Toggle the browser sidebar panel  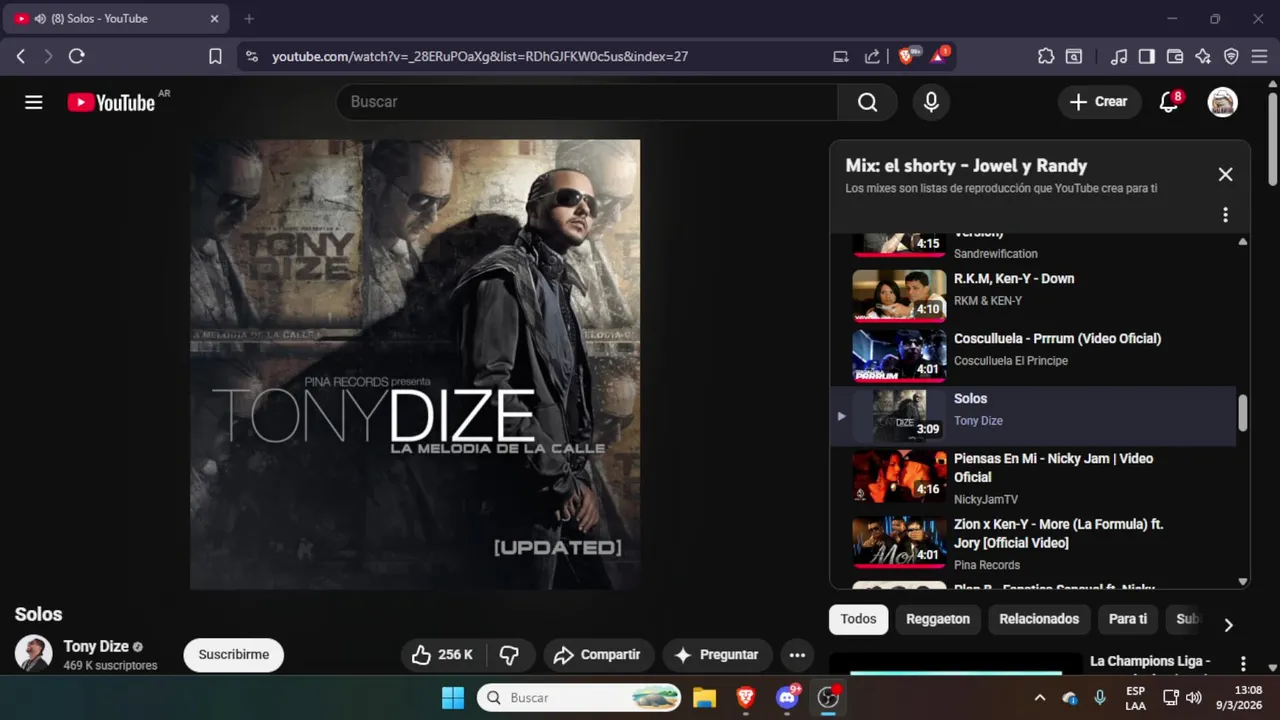pyautogui.click(x=1147, y=57)
